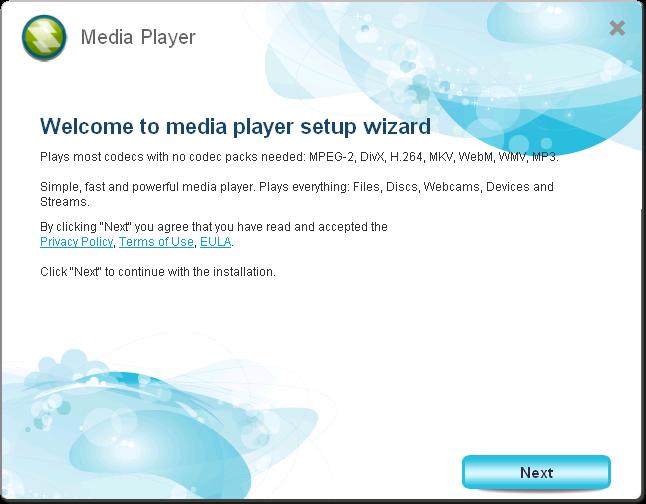
Task: Click the blue swirl artwork in the top-right corner
Action: click(x=540, y=90)
